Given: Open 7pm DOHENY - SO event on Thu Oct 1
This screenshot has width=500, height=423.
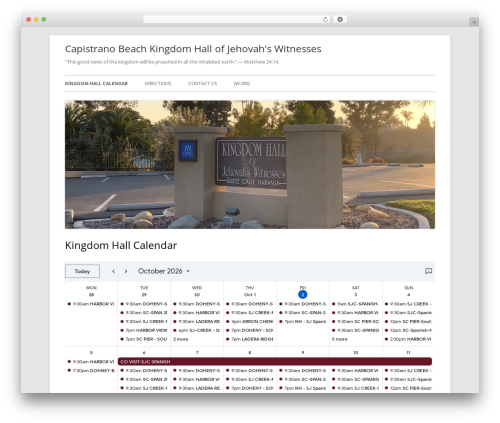Looking at the screenshot, I should [x=250, y=330].
